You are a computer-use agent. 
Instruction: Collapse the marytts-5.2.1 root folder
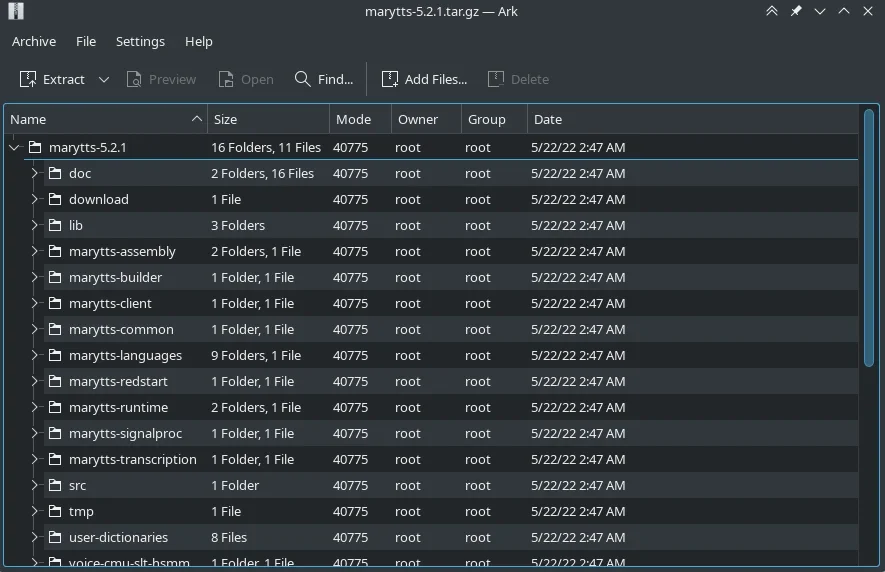14,147
